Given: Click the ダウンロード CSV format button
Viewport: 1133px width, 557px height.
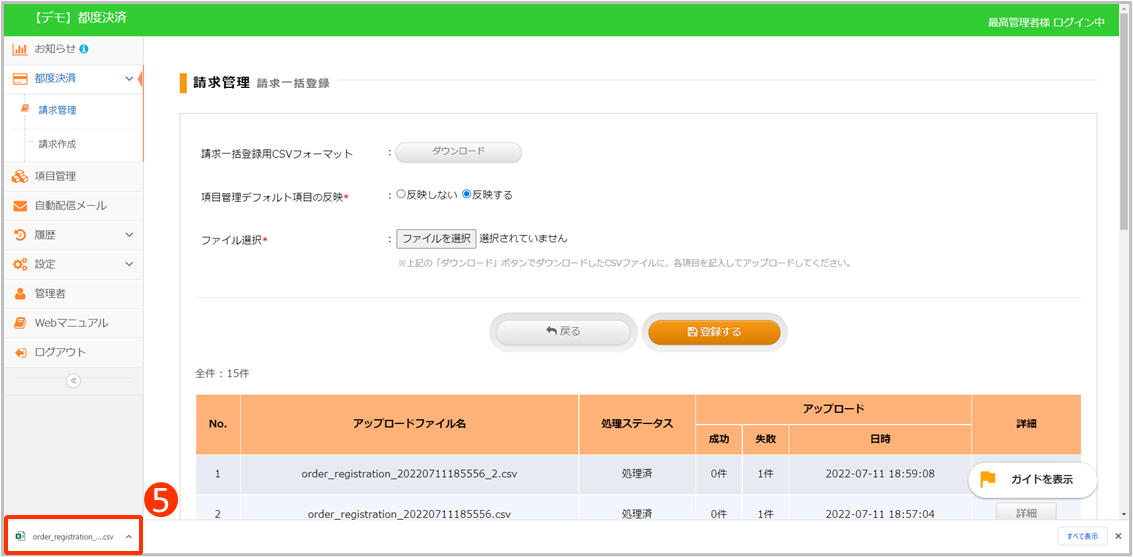Looking at the screenshot, I should point(458,152).
